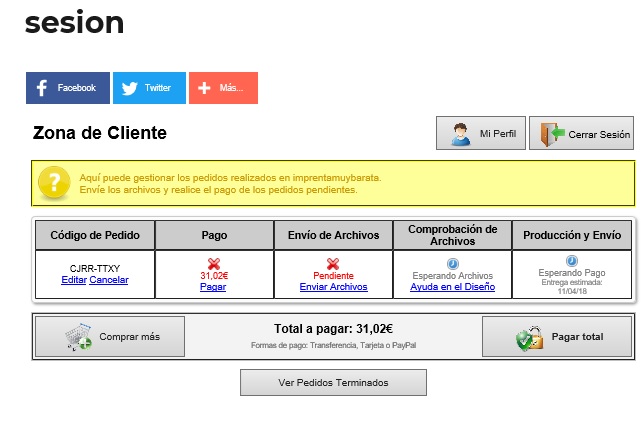The width and height of the screenshot is (641, 445).
Task: Click the Esperando Pago status text
Action: (572, 273)
